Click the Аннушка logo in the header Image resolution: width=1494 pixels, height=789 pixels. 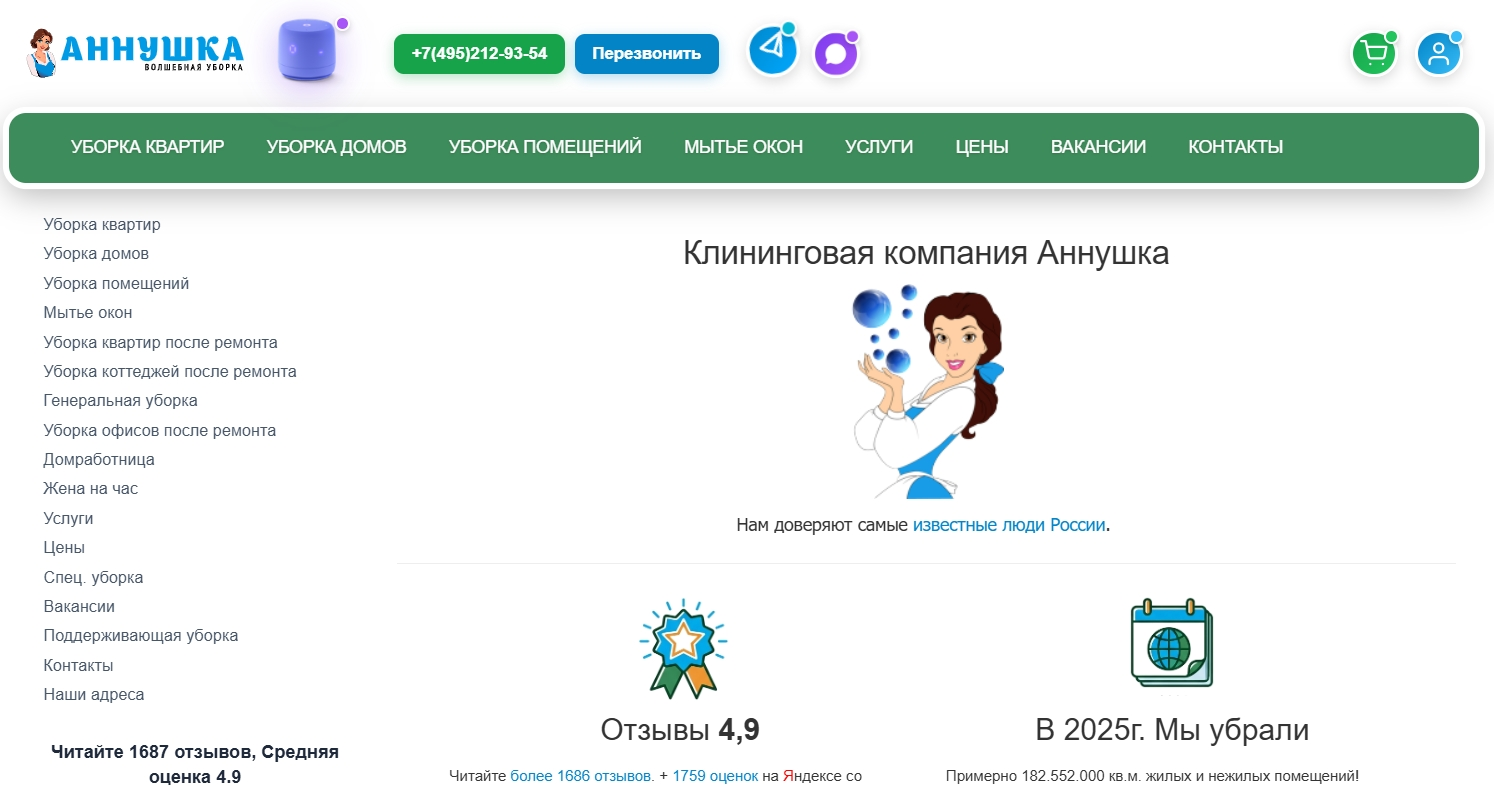pyautogui.click(x=134, y=53)
